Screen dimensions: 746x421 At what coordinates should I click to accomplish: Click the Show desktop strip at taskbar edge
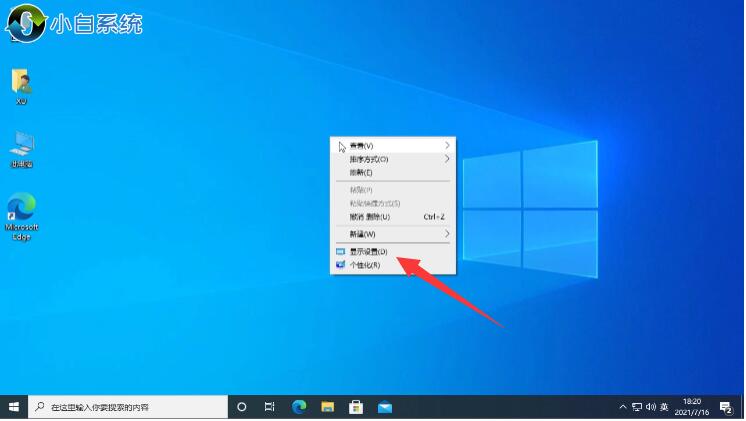click(x=744, y=407)
